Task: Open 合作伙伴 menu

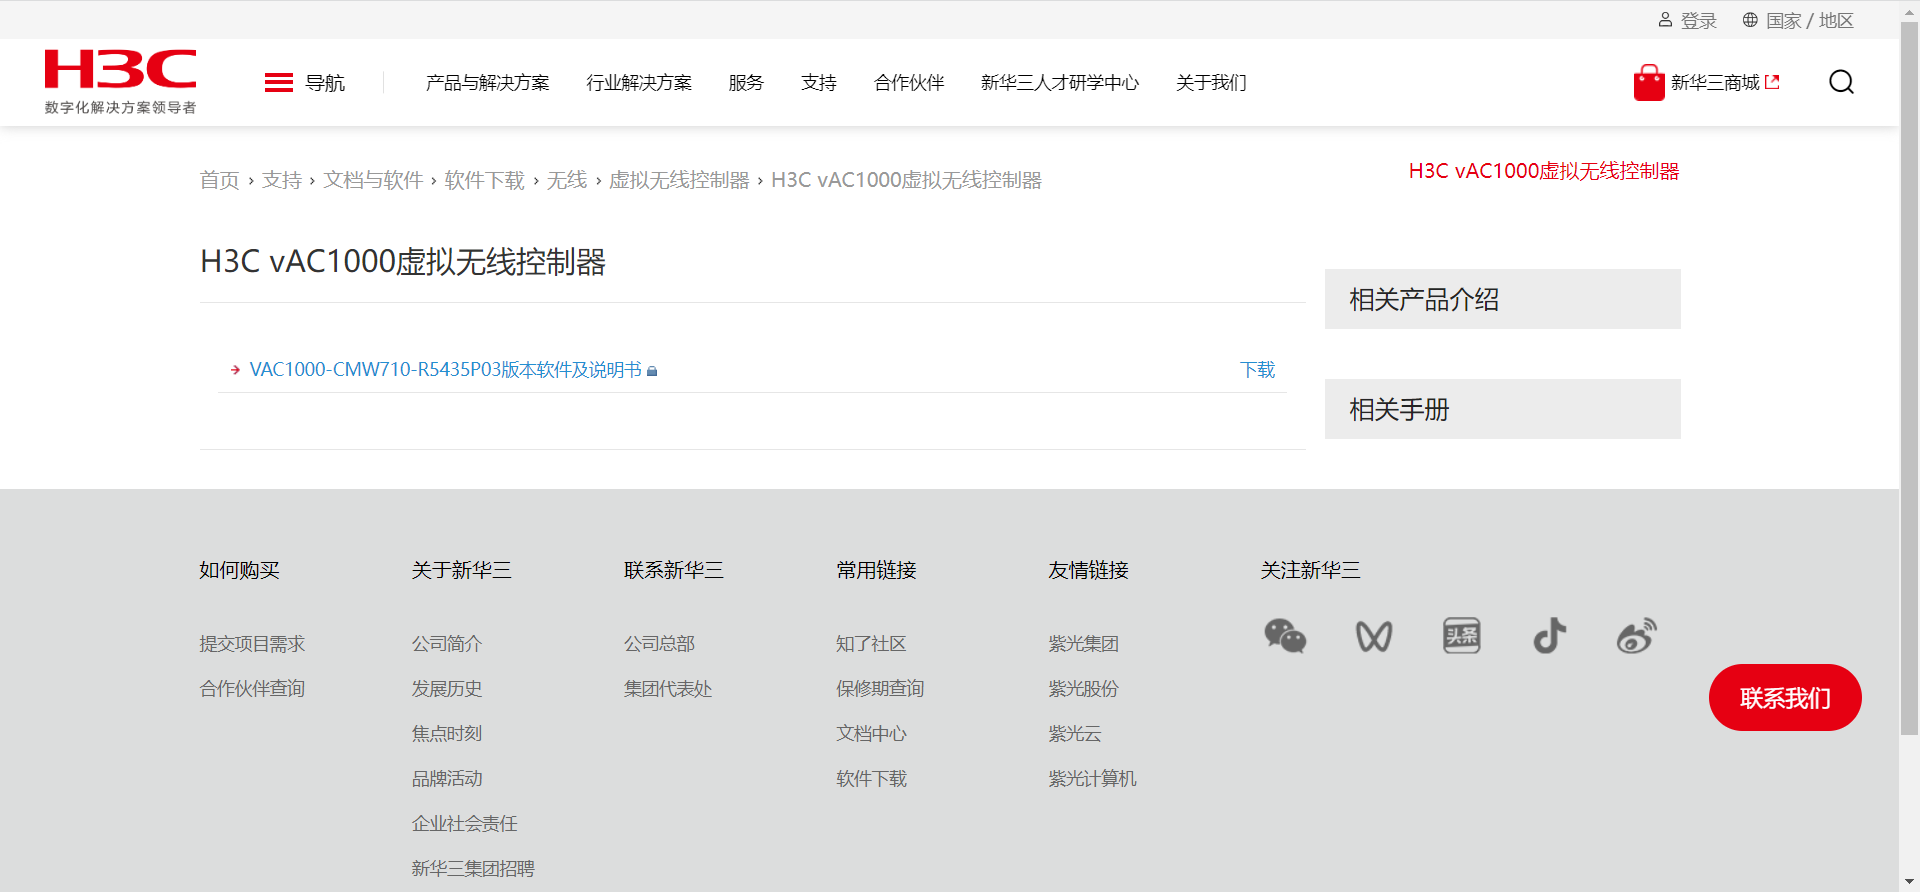Action: coord(909,83)
